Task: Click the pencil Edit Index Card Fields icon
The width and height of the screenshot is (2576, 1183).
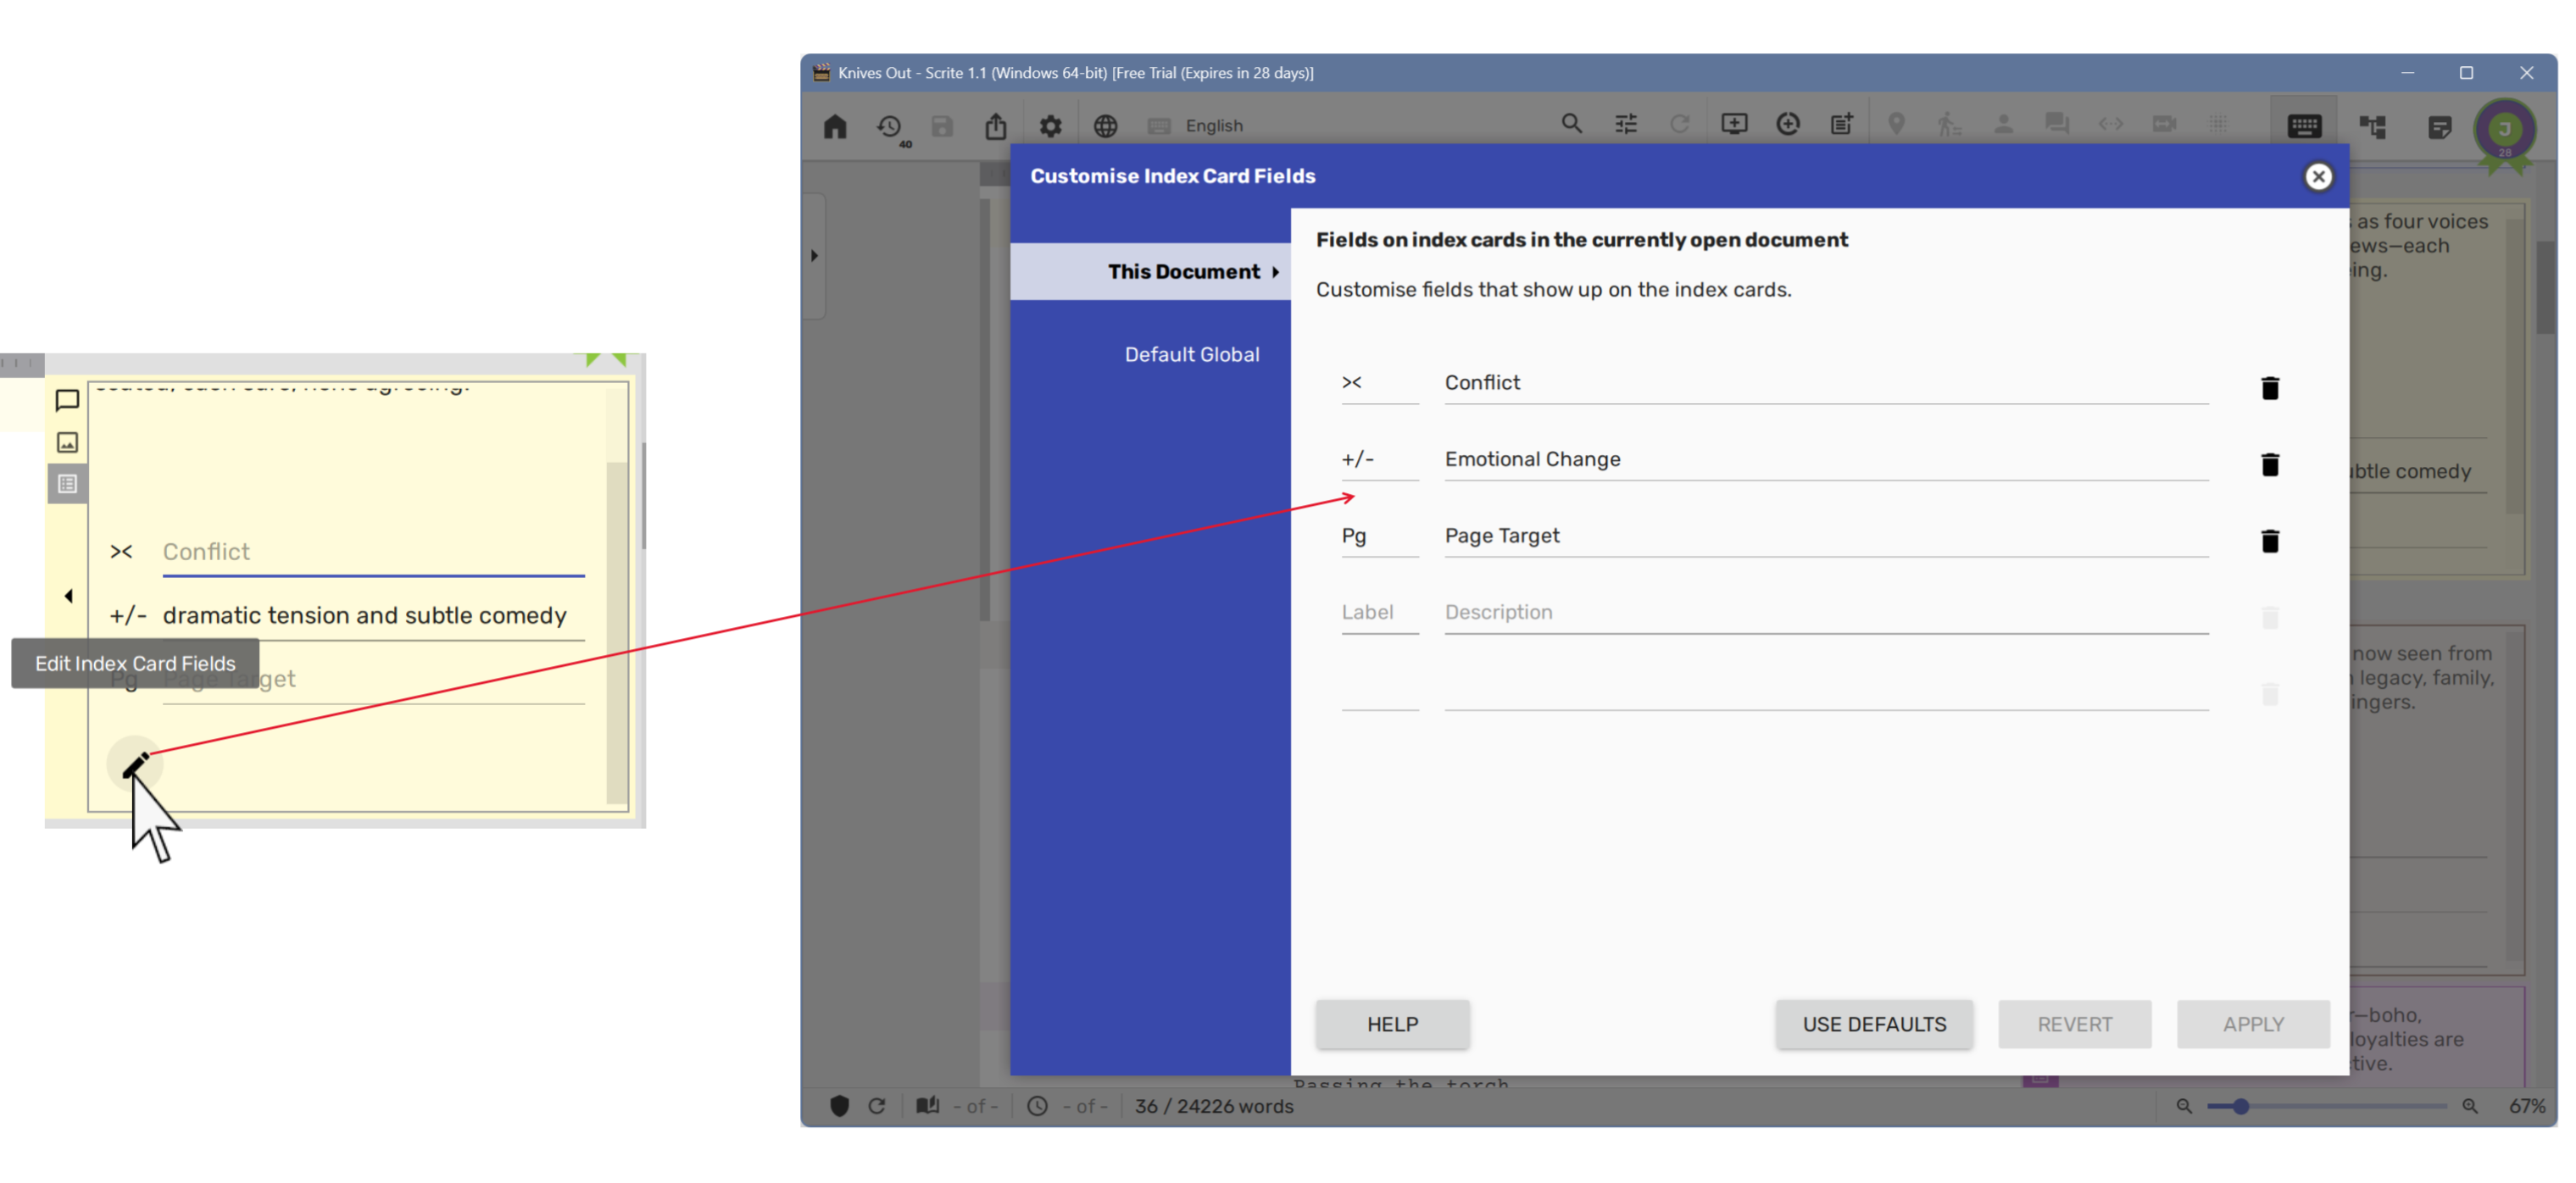Action: click(135, 765)
